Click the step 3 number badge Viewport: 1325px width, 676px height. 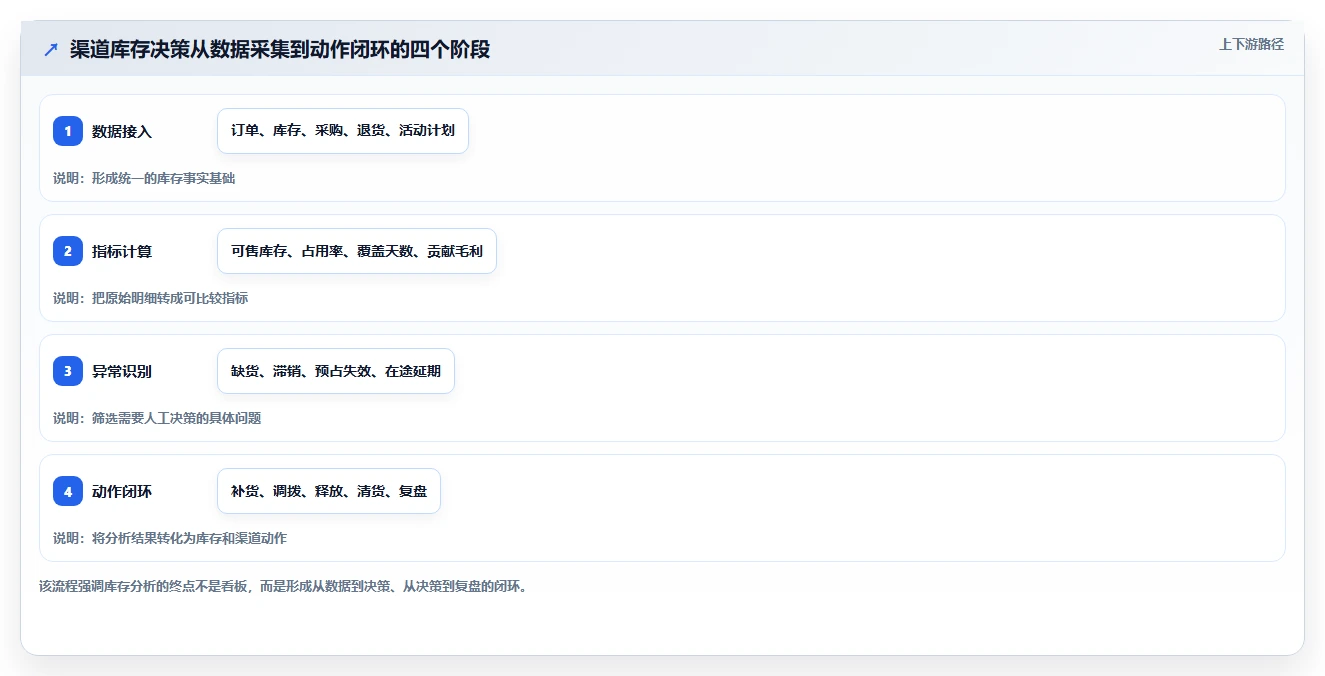tap(68, 371)
